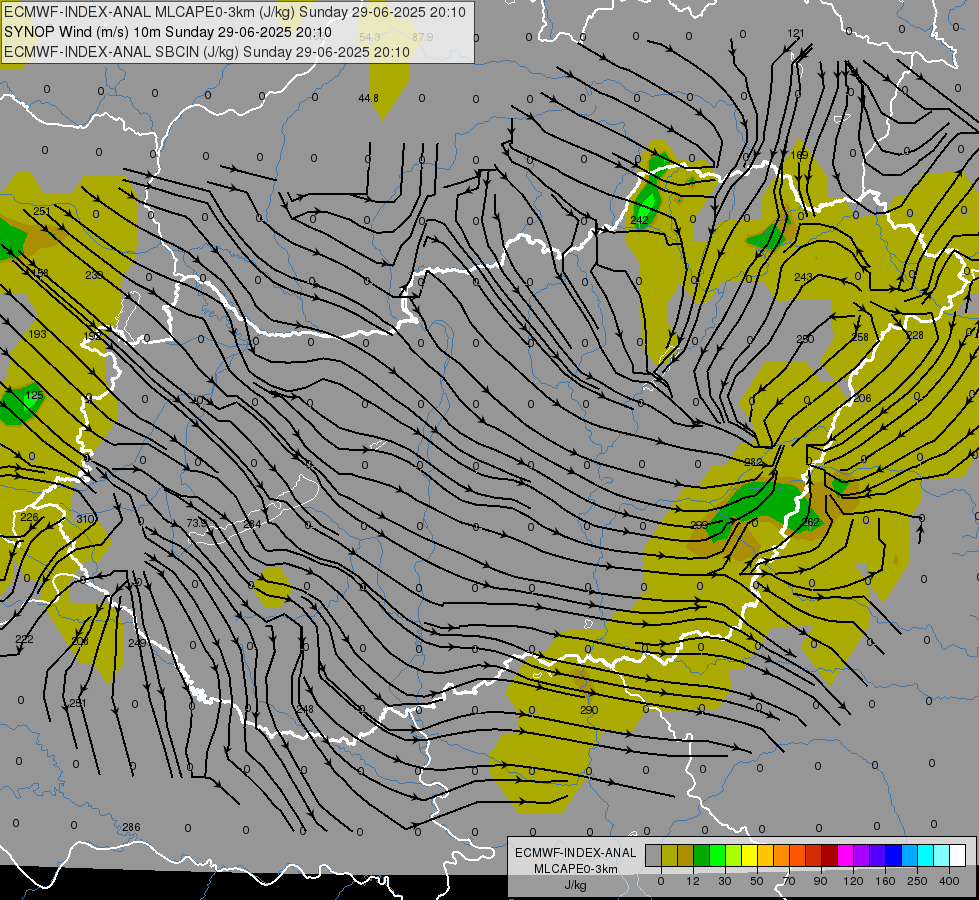Screen dimensions: 979x900
Task: Click the J/kg unit label in legend
Action: pyautogui.click(x=576, y=885)
